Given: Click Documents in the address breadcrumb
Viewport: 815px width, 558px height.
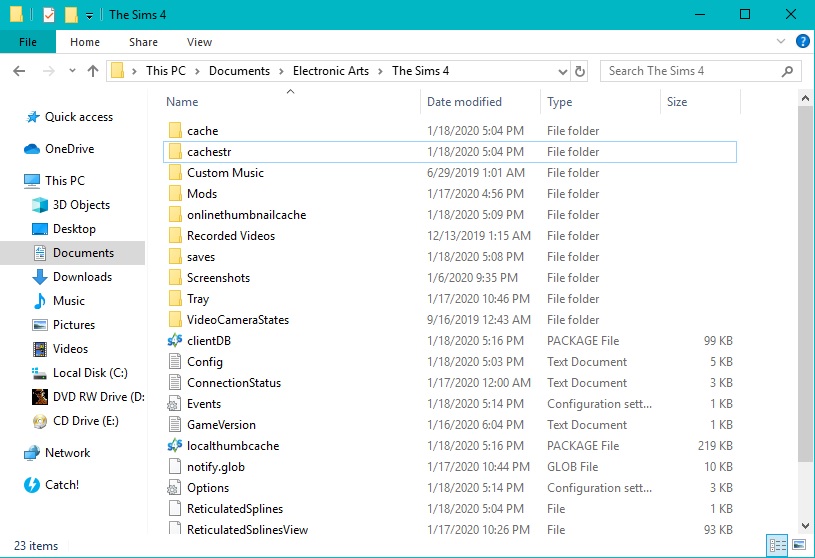Looking at the screenshot, I should 239,71.
